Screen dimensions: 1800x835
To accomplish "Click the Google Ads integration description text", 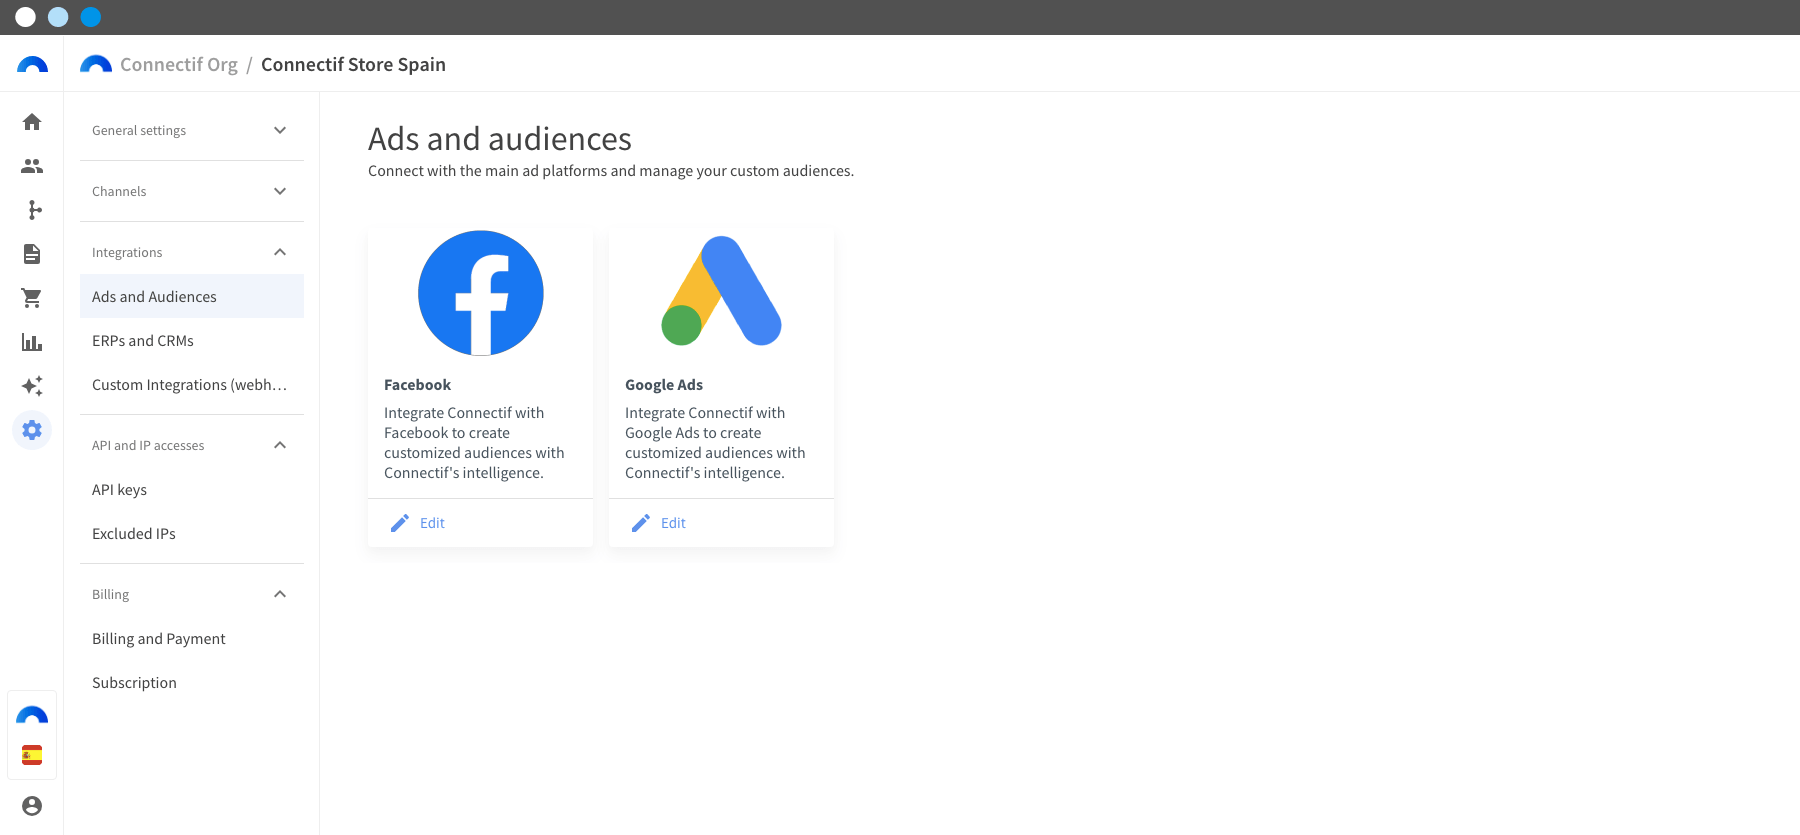I will pyautogui.click(x=715, y=443).
